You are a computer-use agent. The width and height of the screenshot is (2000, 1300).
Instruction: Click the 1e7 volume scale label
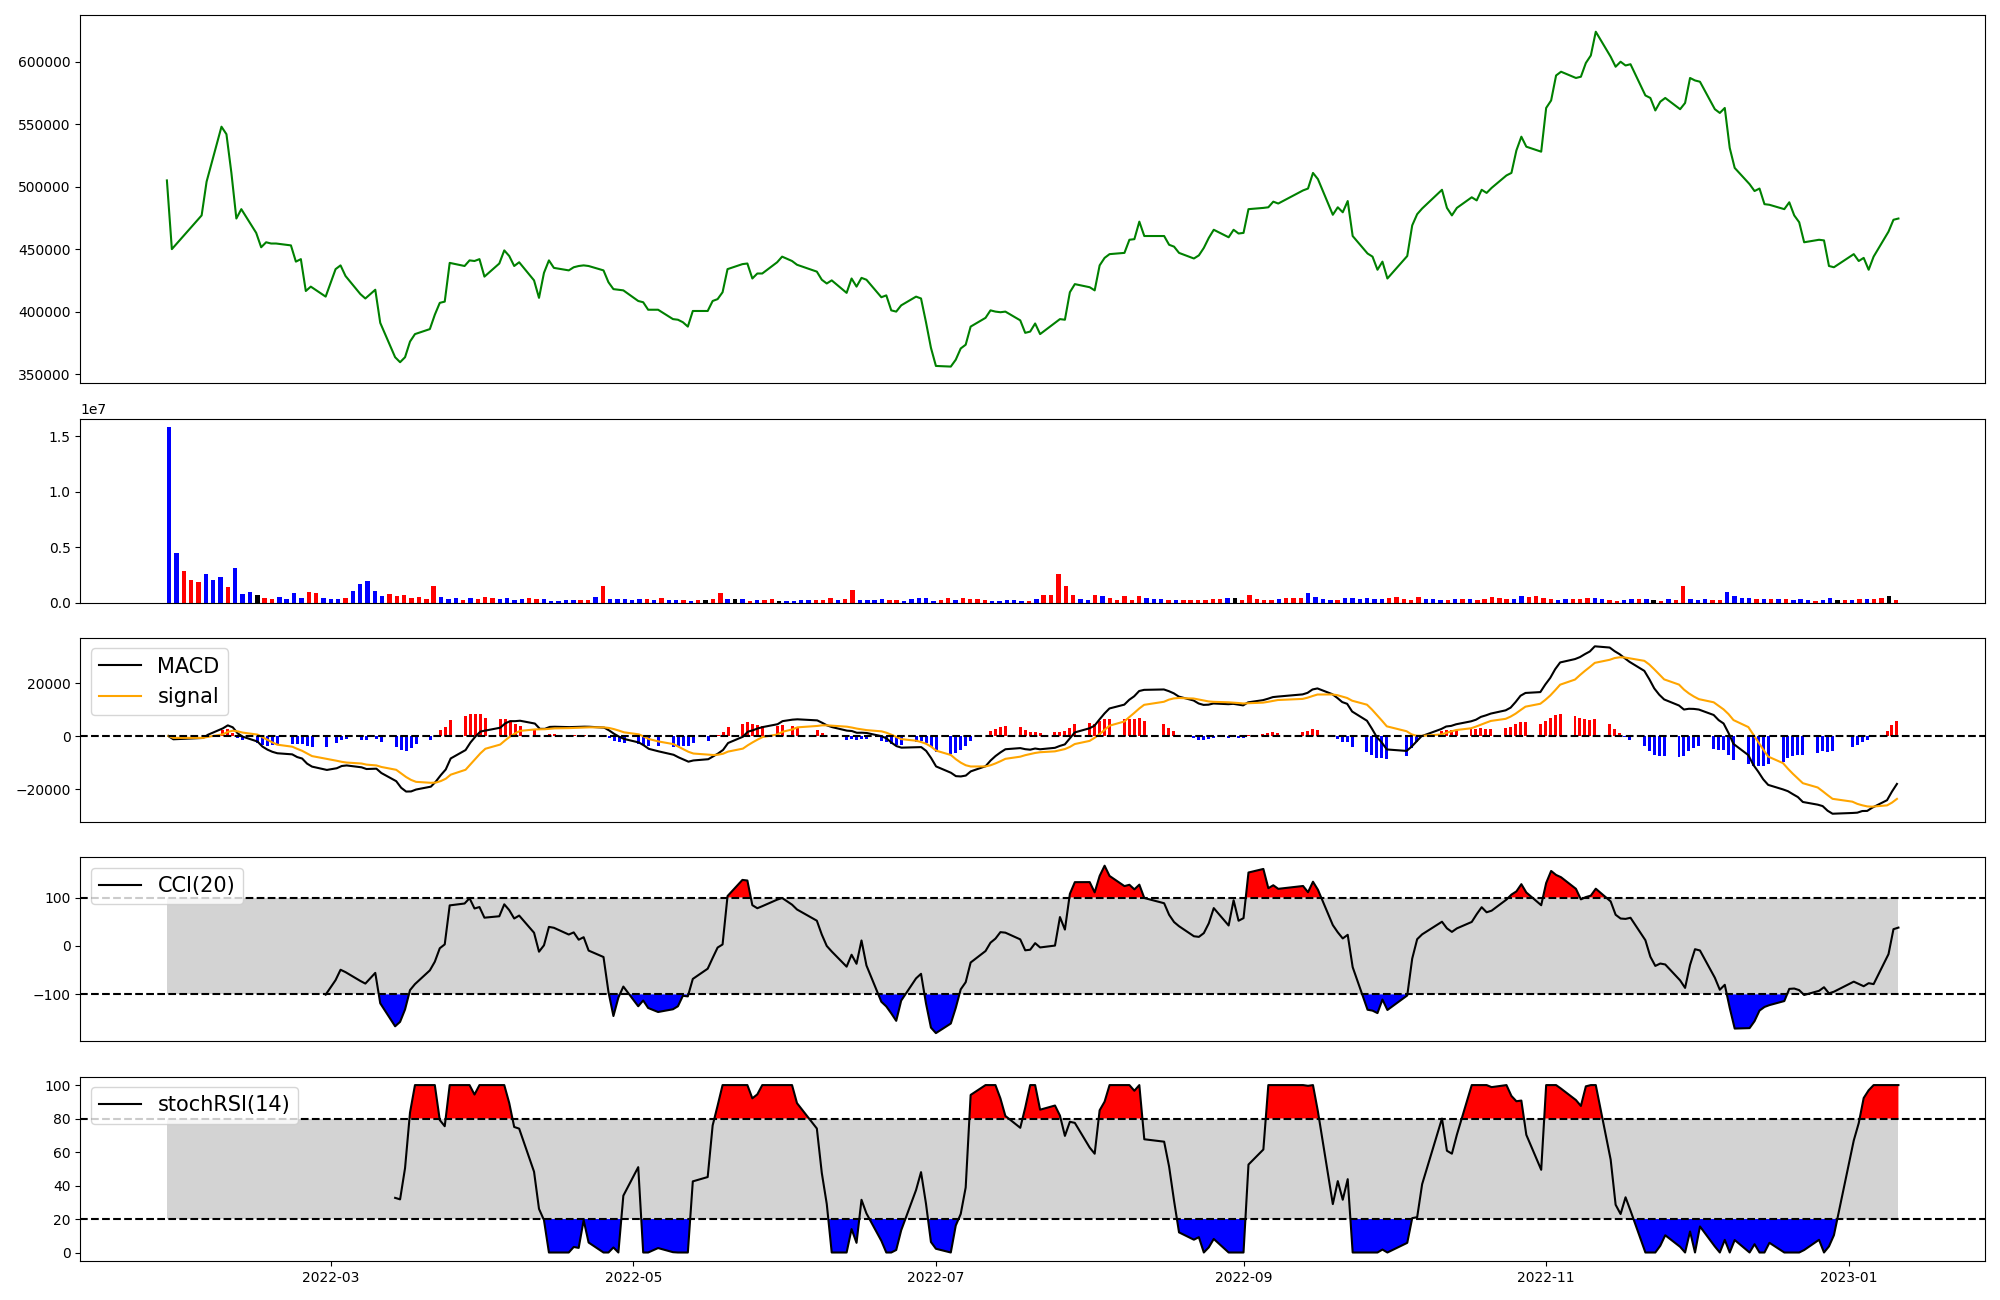coord(93,409)
